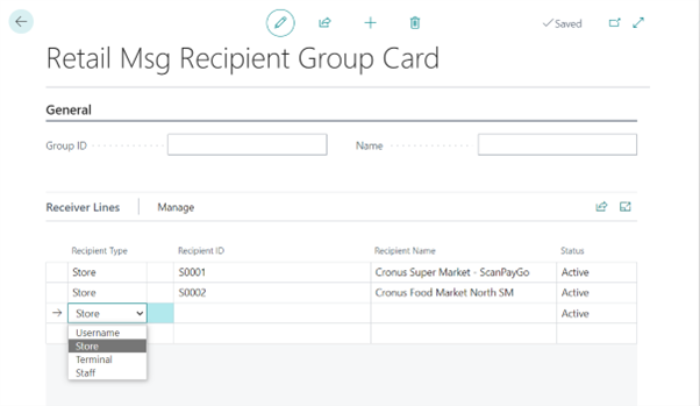This screenshot has height=406, width=700.
Task: Choose Terminal in the dropdown list
Action: tap(94, 359)
